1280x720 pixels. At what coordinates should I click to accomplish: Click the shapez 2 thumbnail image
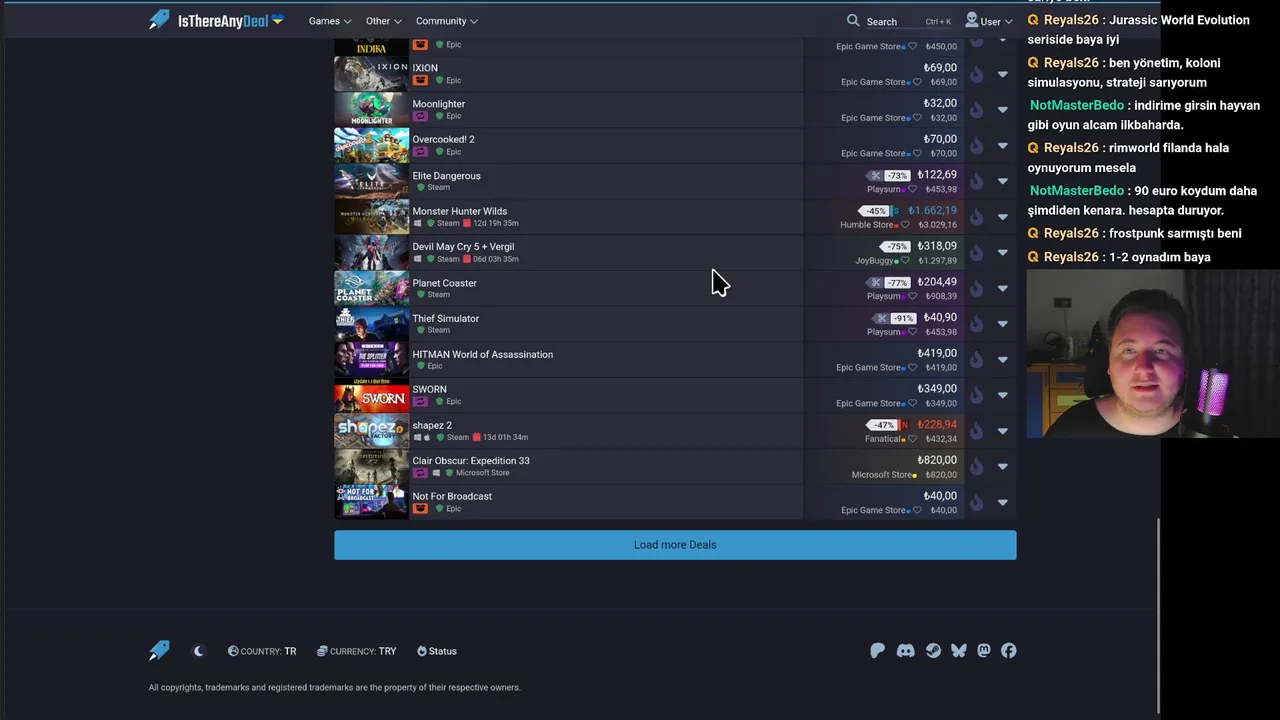tap(371, 431)
